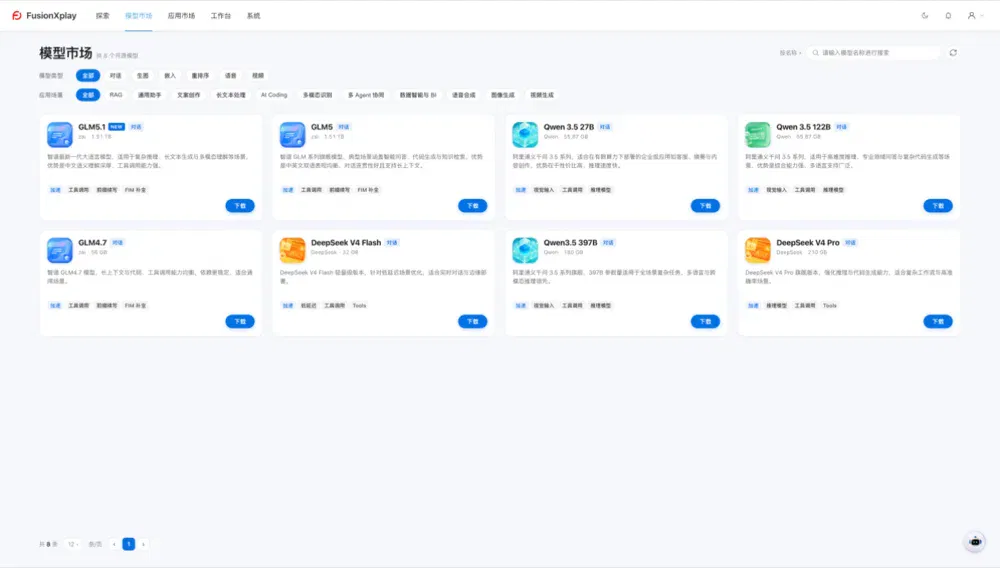Download the GLM5.1 model
The image size is (1000, 568).
[240, 206]
